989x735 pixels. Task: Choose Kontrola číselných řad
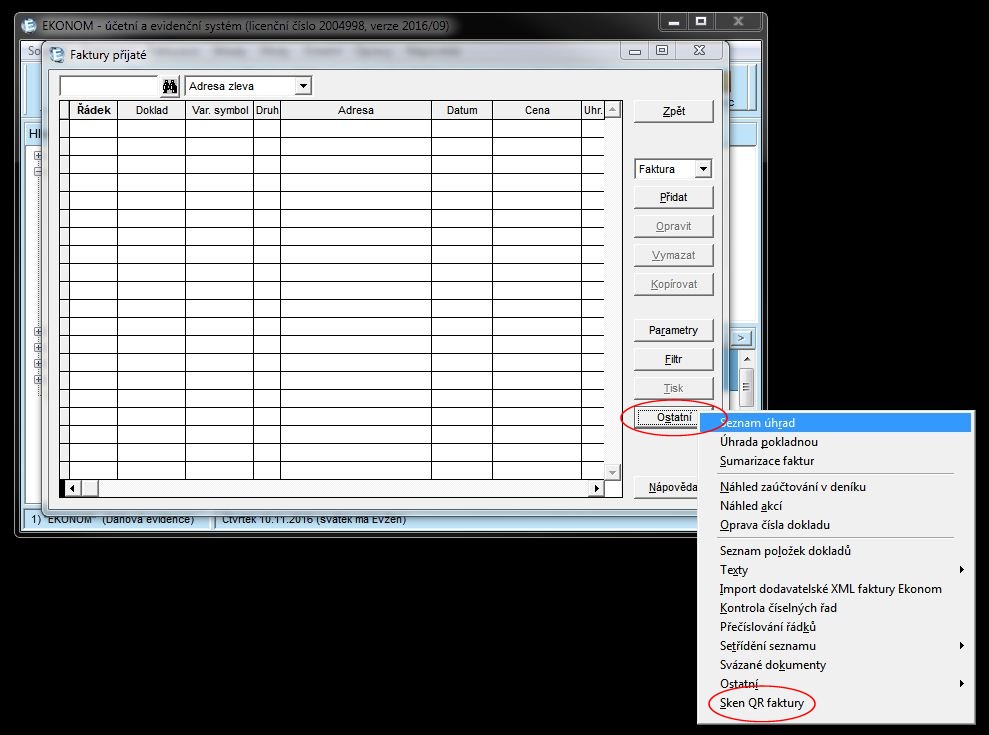836,607
